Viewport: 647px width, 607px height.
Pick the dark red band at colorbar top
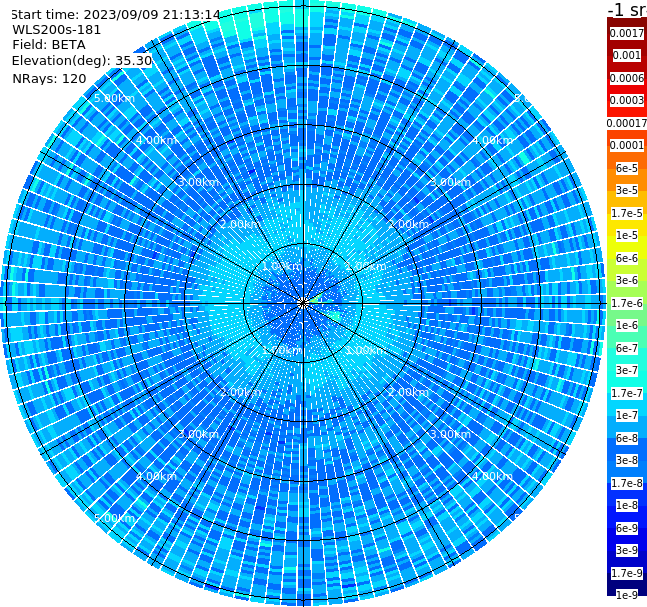pos(627,22)
